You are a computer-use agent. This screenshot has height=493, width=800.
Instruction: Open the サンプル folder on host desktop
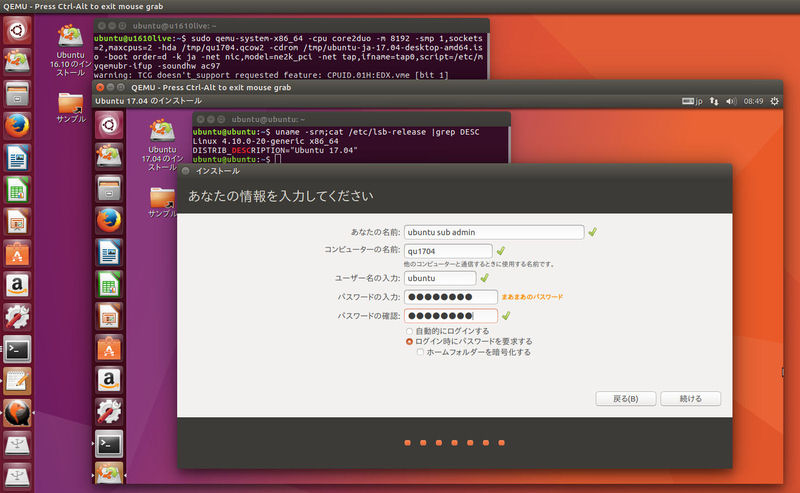(70, 108)
